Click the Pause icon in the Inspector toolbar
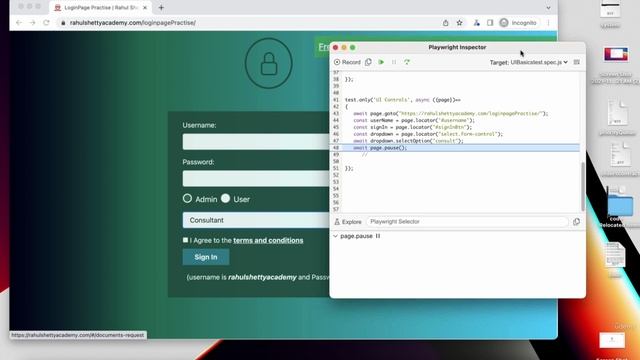The height and width of the screenshot is (360, 640). [394, 62]
